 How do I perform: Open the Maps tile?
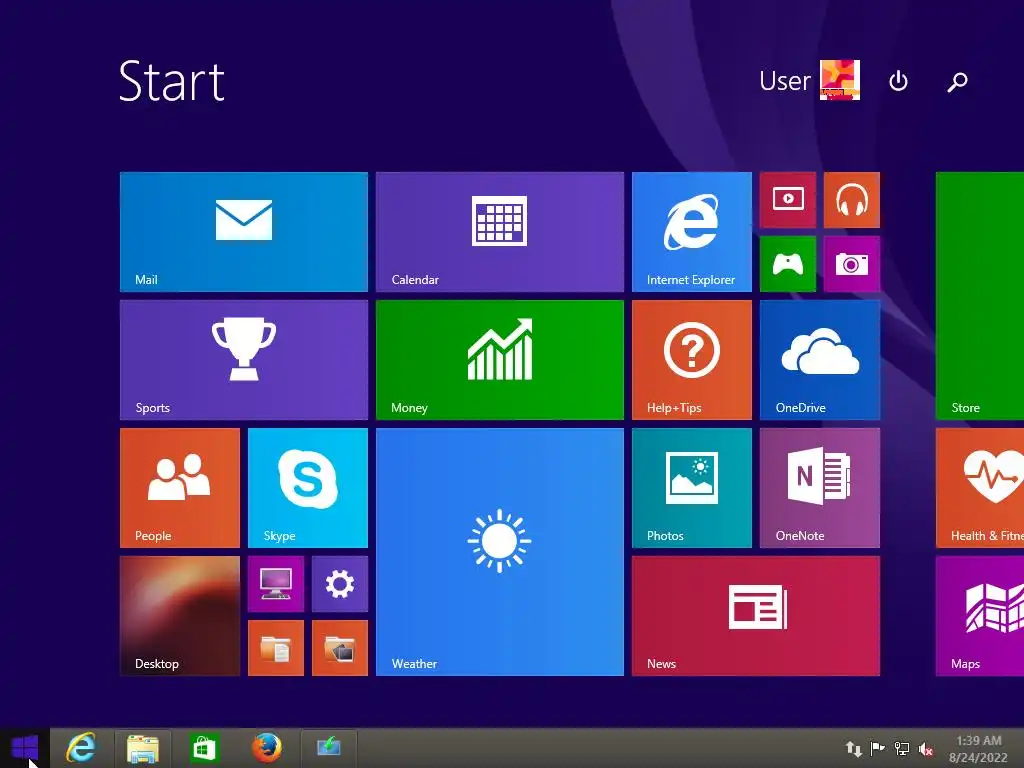click(980, 616)
